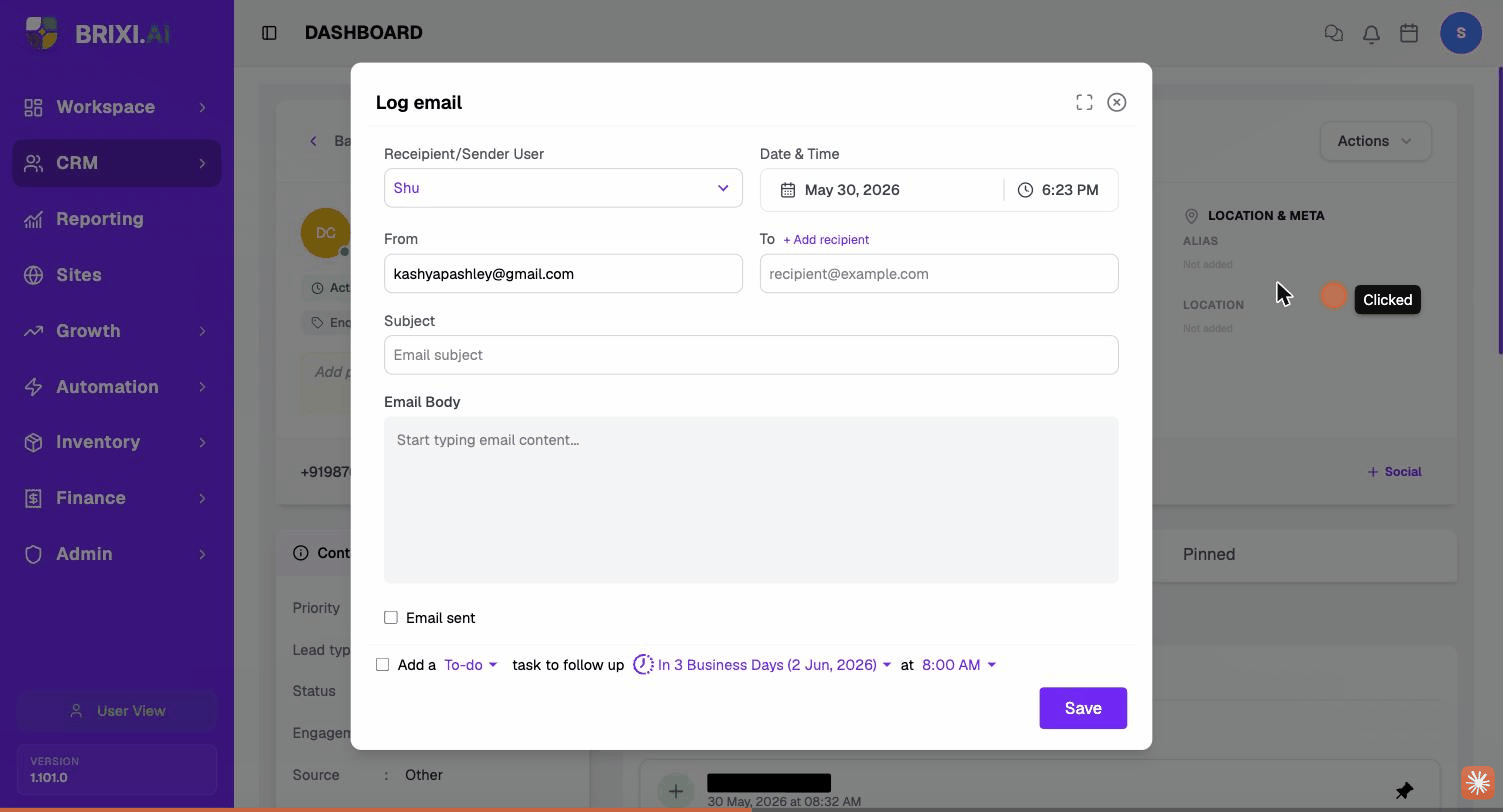This screenshot has height=812, width=1503.
Task: Open the In 3 Business Days dropdown
Action: (774, 665)
